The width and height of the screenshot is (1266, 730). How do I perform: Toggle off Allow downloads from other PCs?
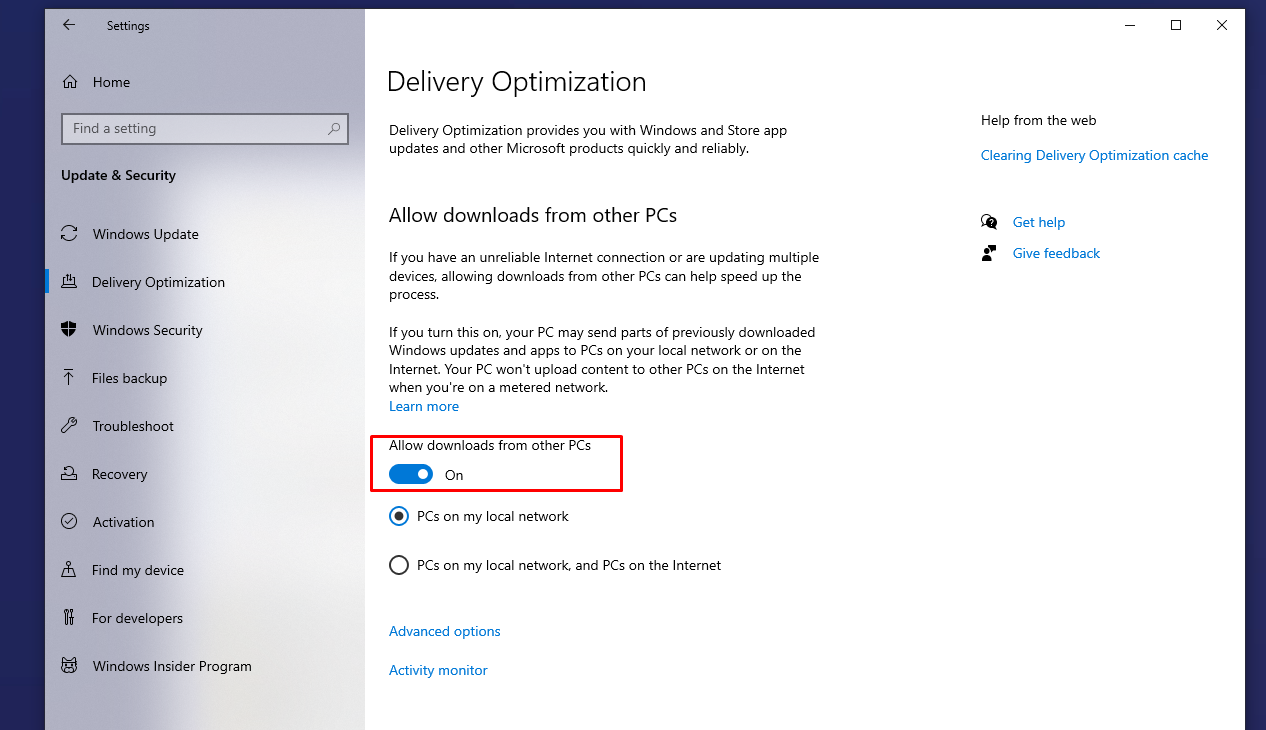(x=410, y=474)
